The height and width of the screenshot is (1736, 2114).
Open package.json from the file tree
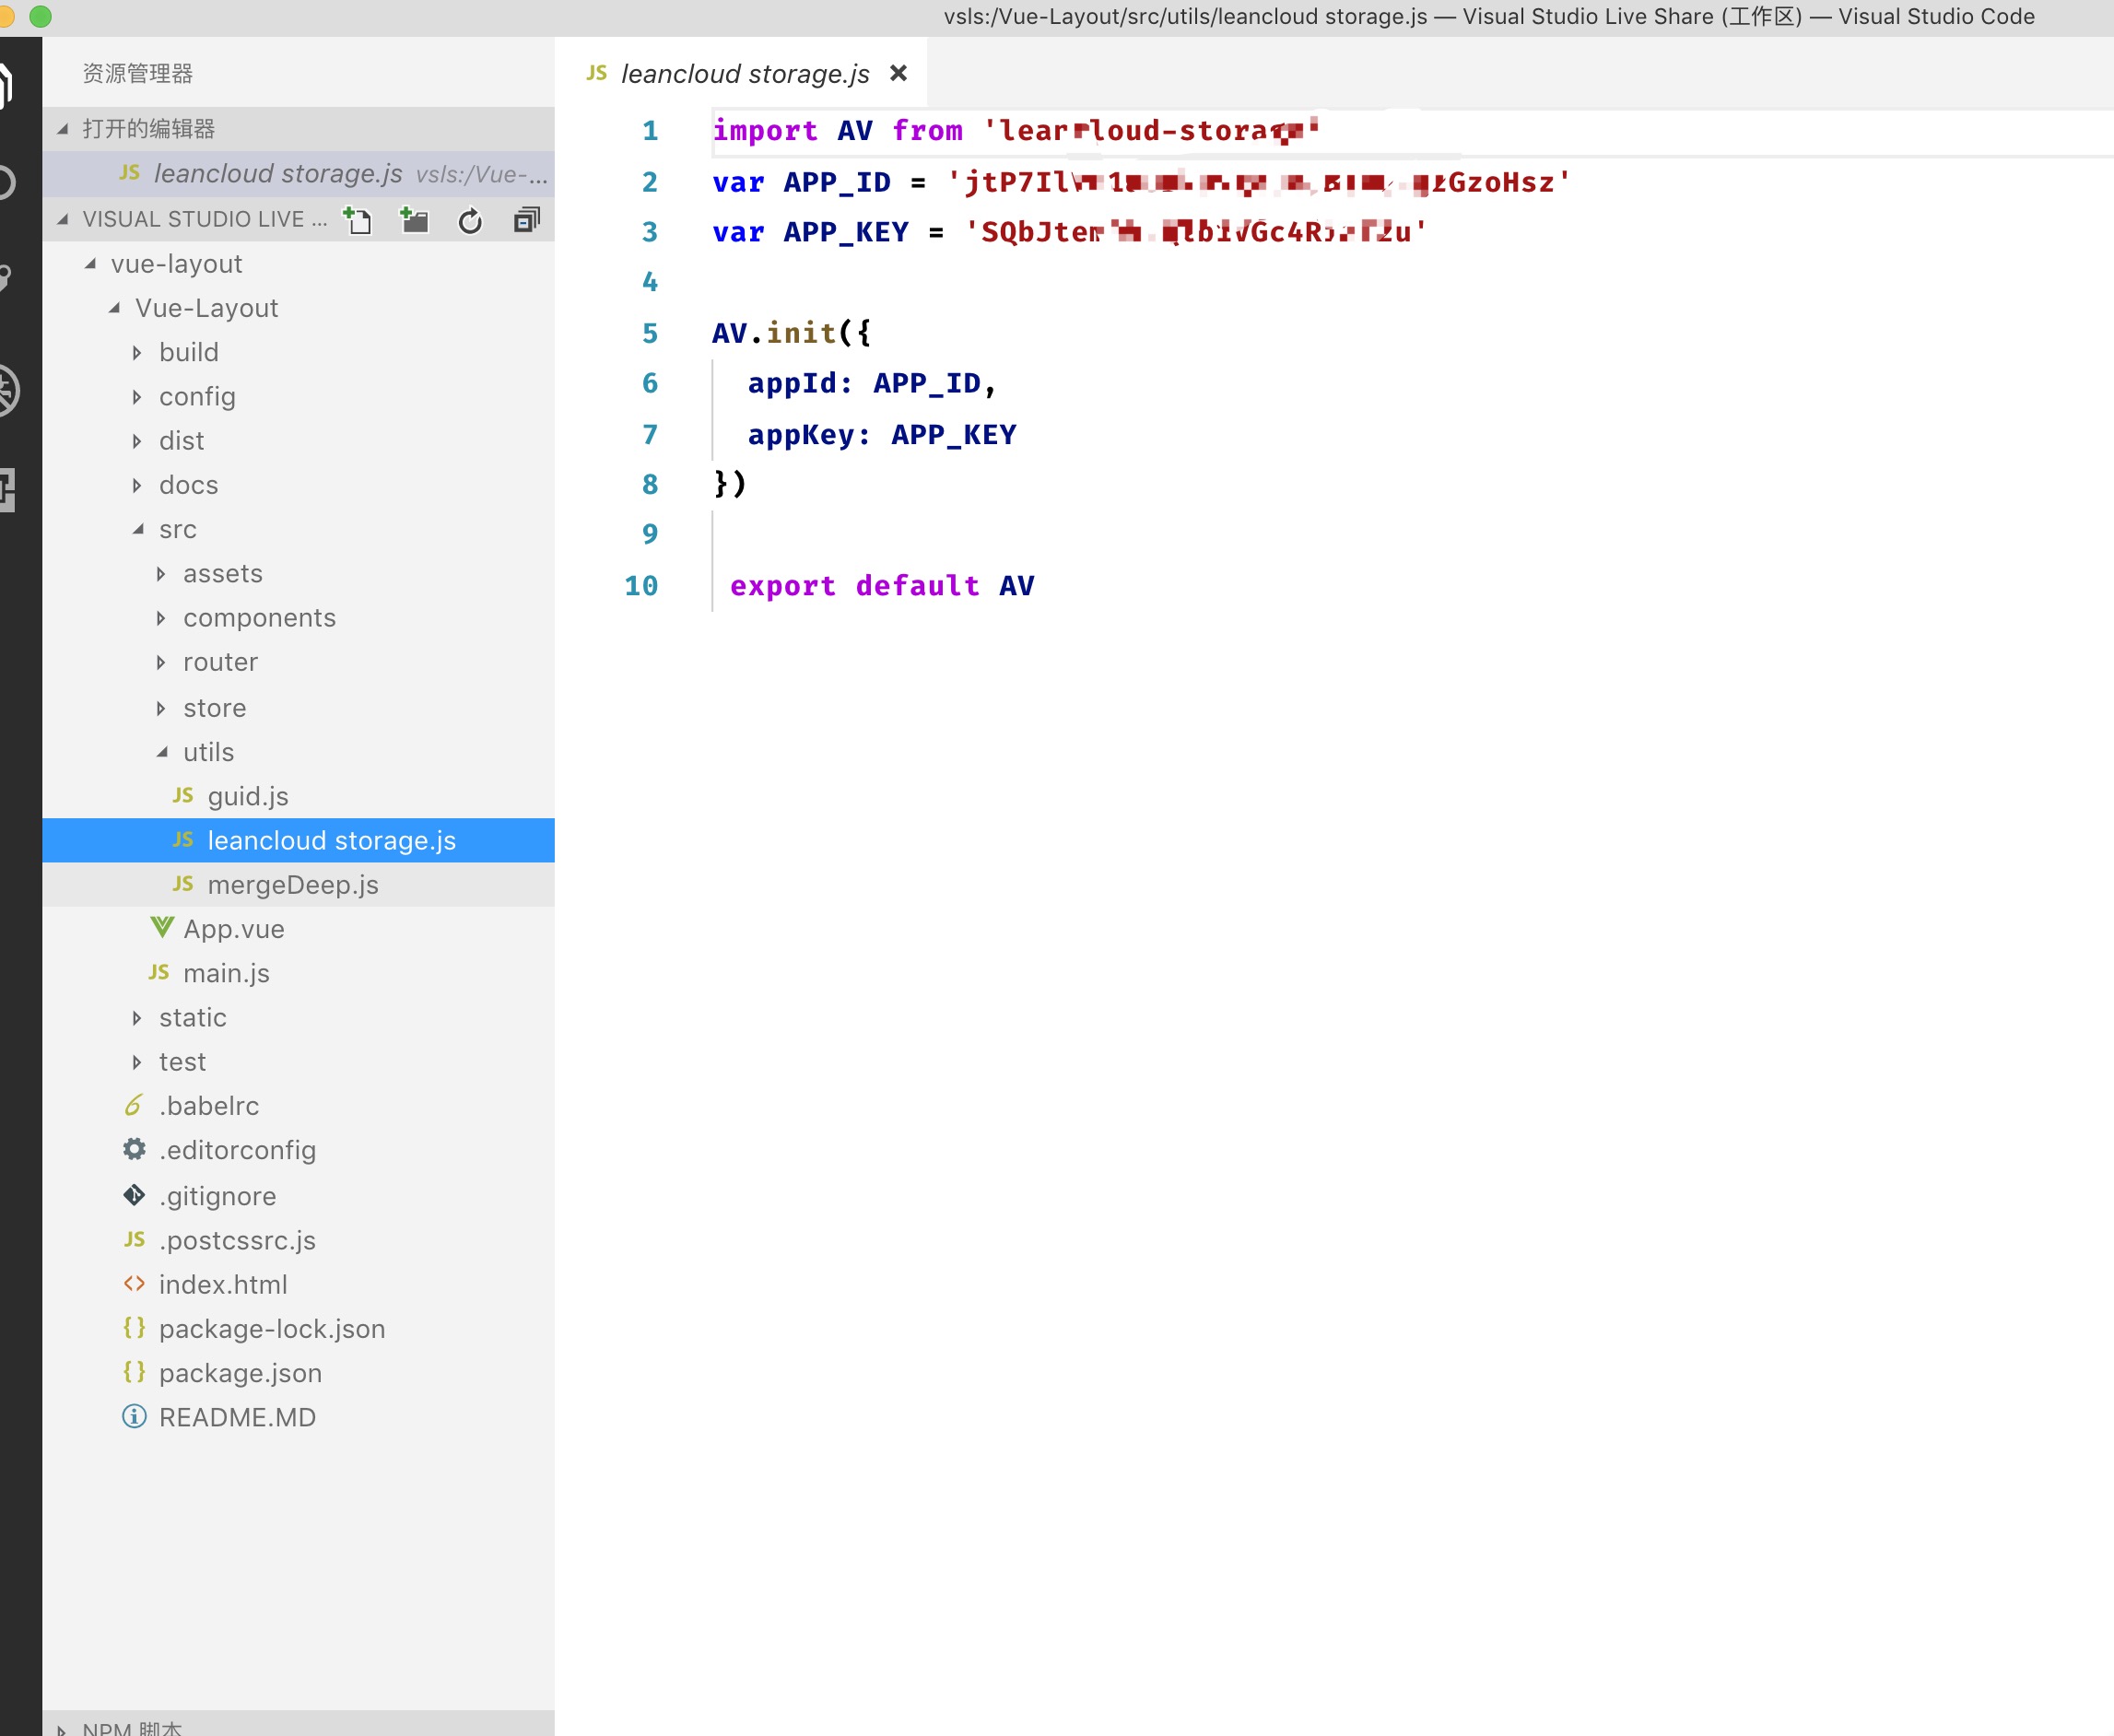pos(240,1373)
